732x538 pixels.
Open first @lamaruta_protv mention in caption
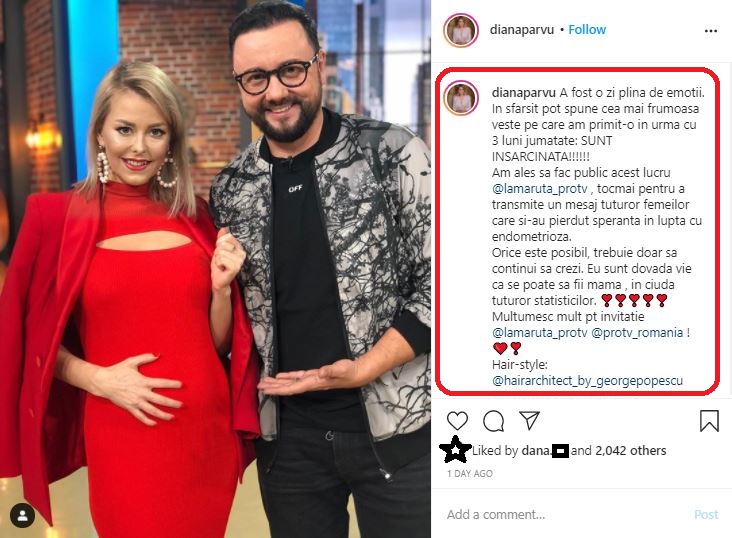(x=539, y=189)
